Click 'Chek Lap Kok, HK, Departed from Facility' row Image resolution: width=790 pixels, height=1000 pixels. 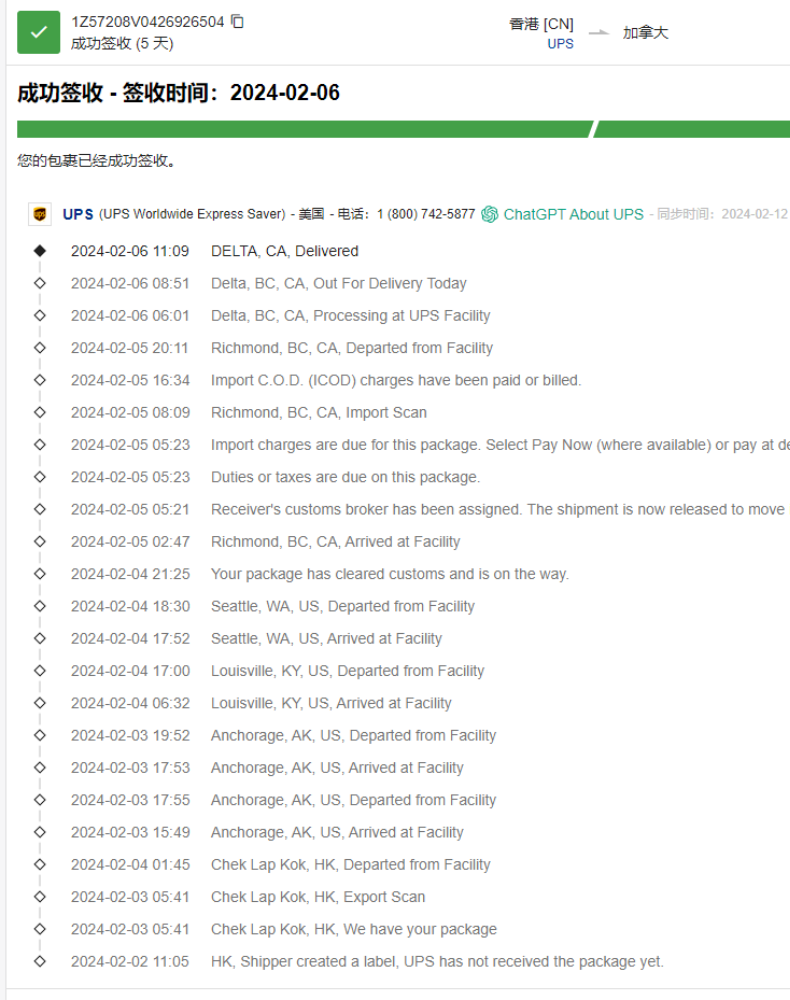351,865
